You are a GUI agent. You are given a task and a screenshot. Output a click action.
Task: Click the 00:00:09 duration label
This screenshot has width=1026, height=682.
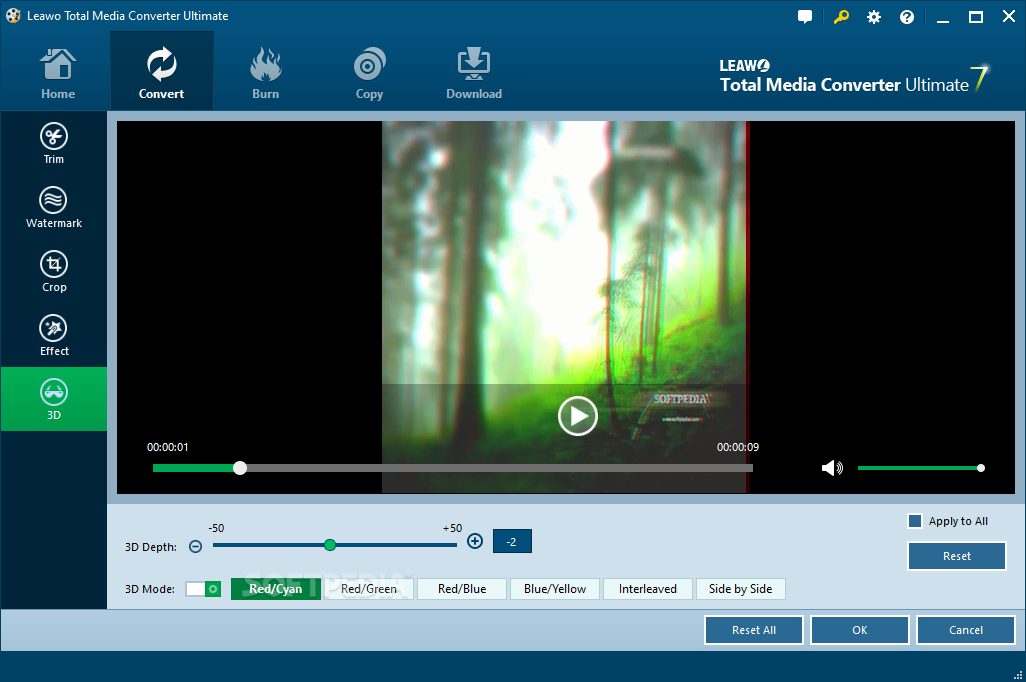[x=737, y=447]
